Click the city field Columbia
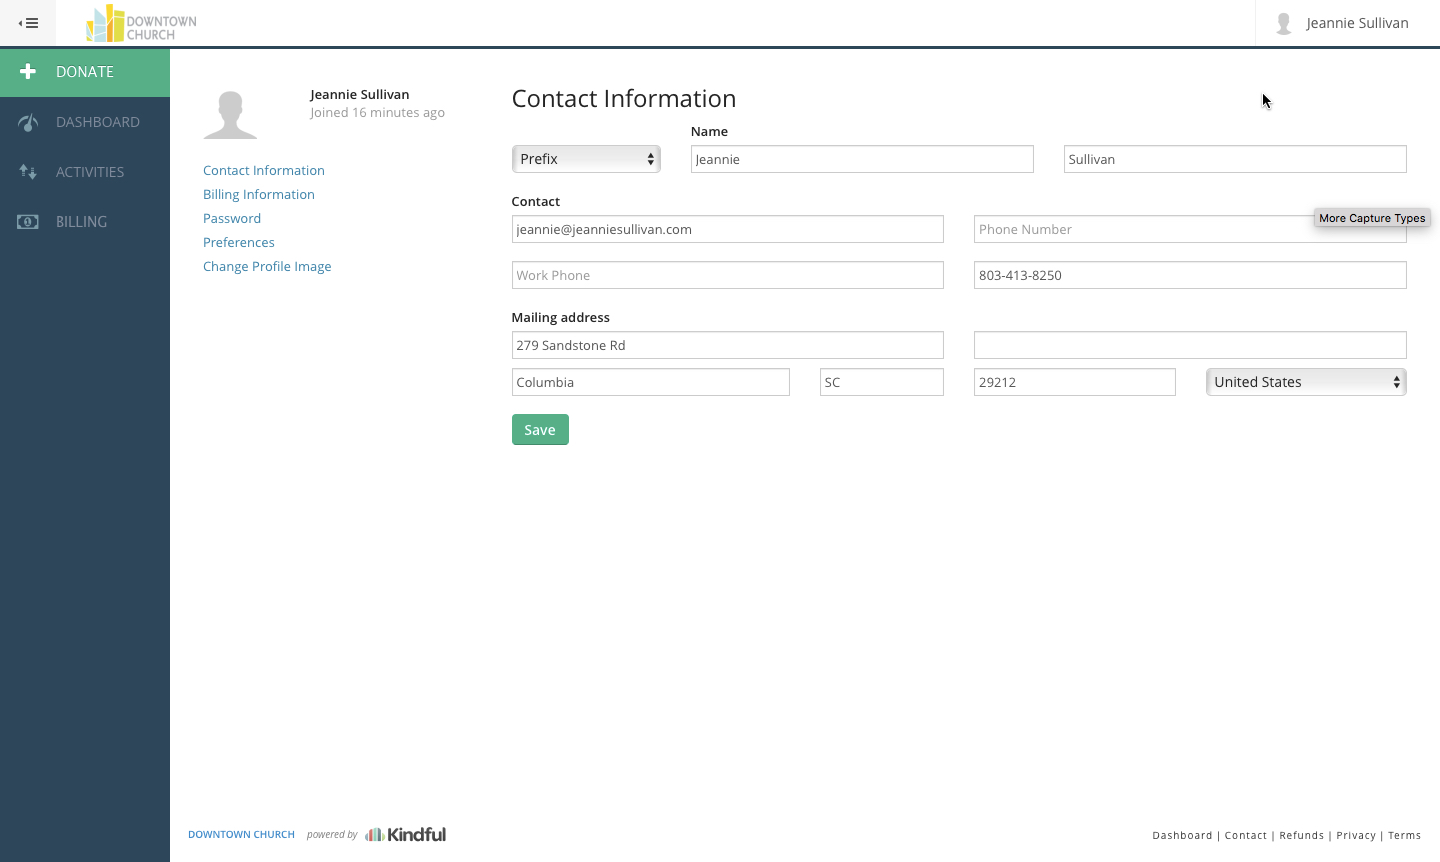Image resolution: width=1440 pixels, height=862 pixels. click(651, 382)
